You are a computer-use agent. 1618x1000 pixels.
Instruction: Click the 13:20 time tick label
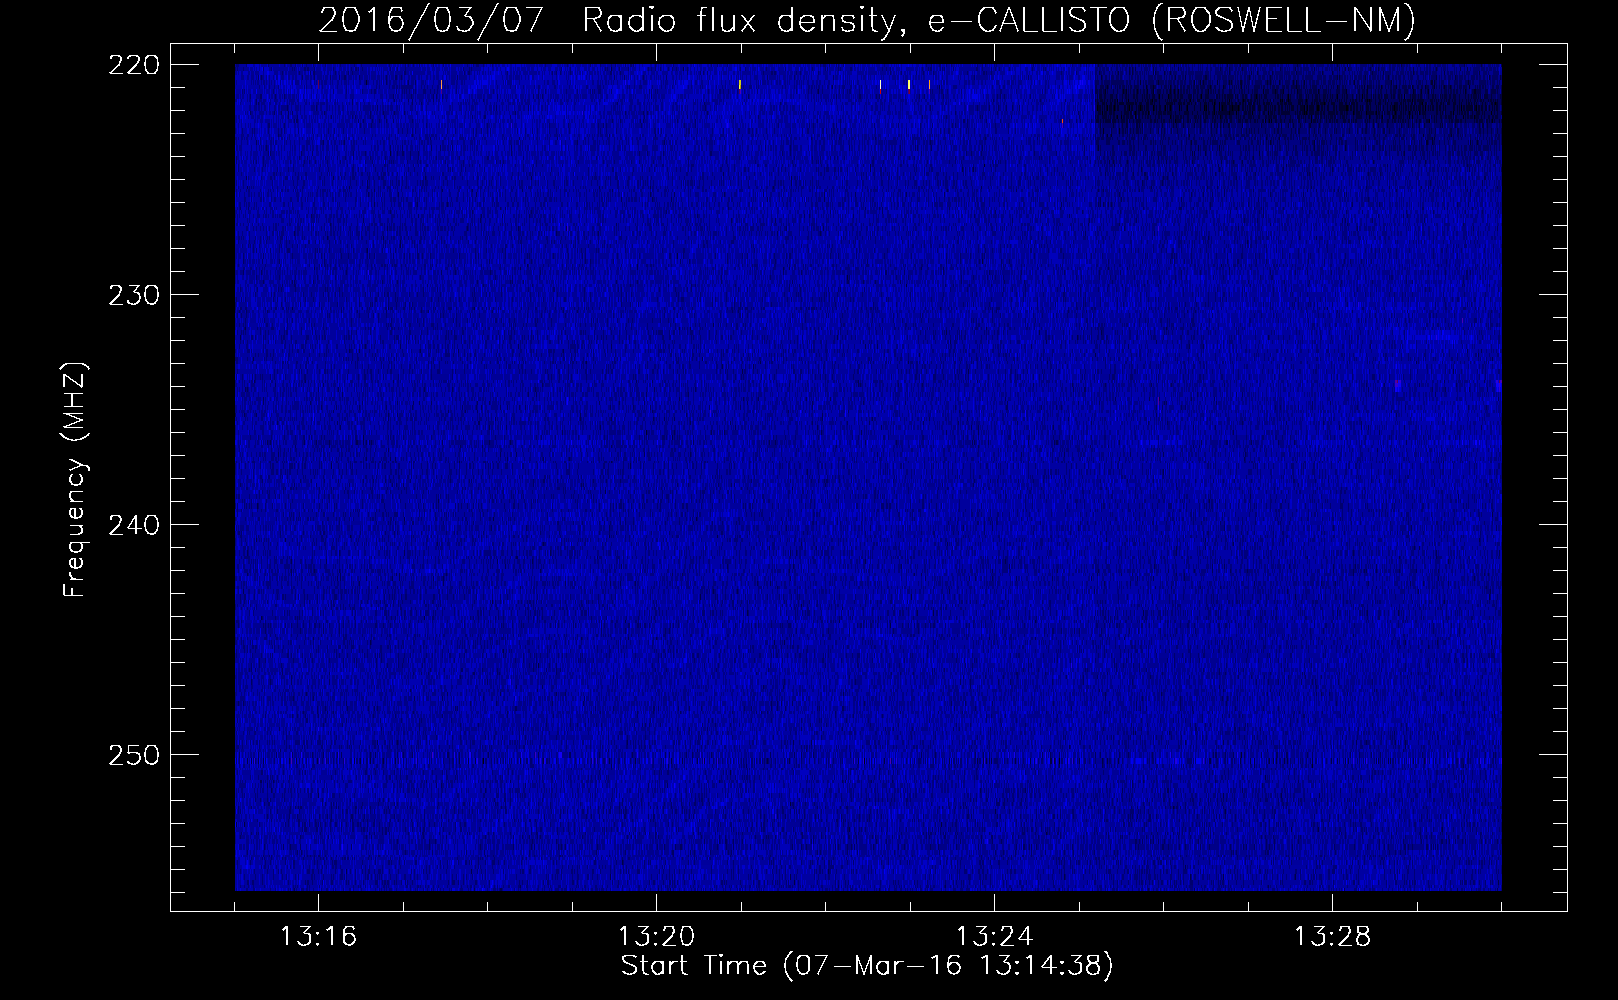(x=656, y=937)
